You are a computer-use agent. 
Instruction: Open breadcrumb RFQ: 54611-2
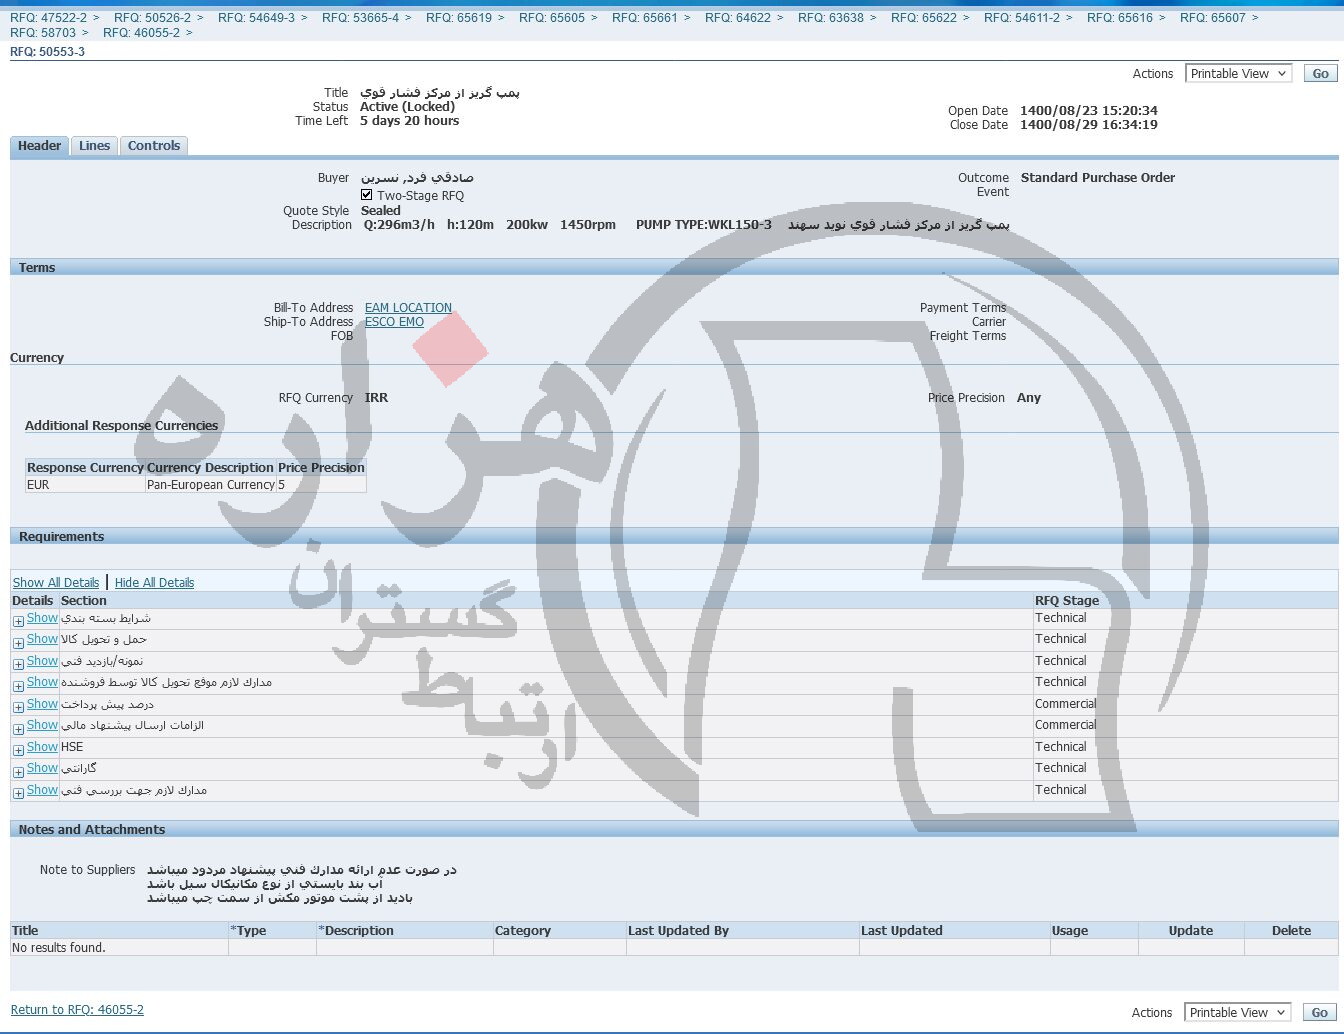tap(1022, 18)
